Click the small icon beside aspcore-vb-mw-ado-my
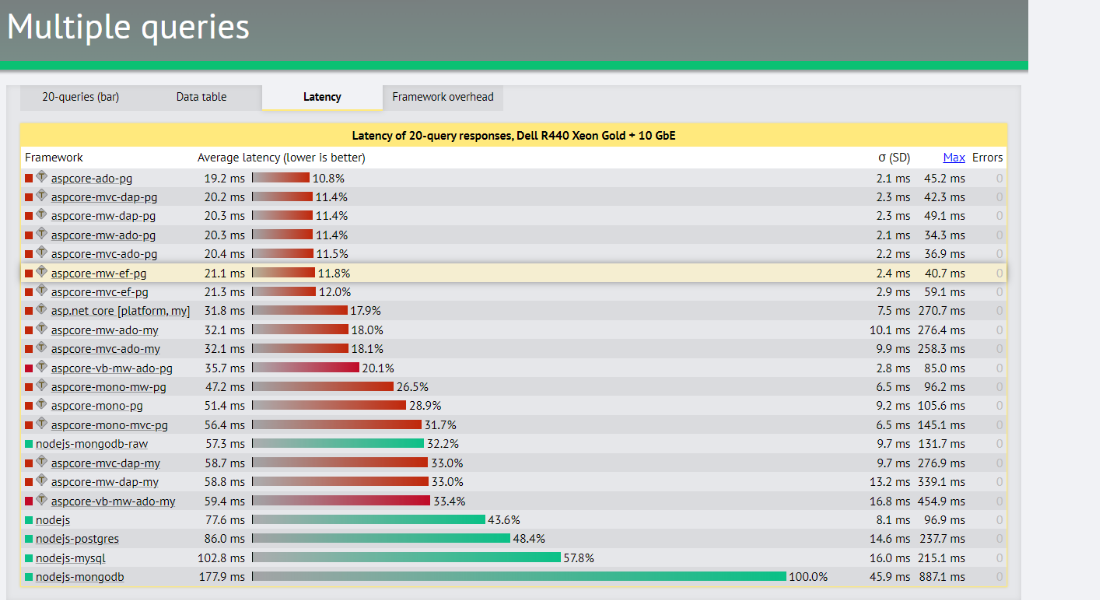Viewport: 1100px width, 600px height. tap(42, 500)
